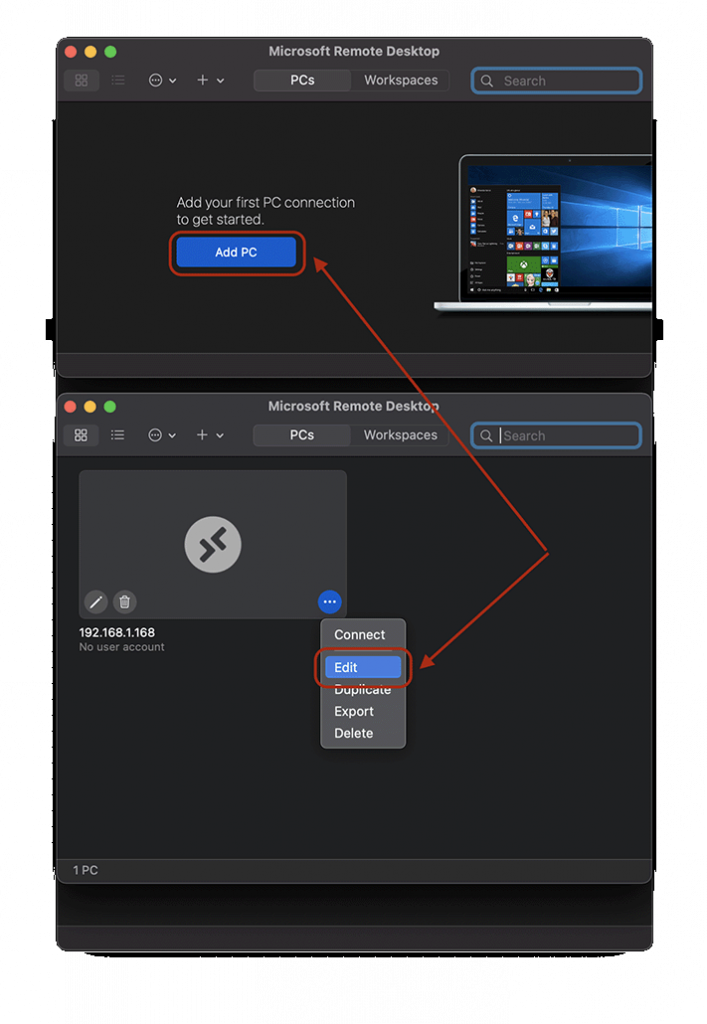Click the No user account label
Screen dimensions: 707x1024
tap(122, 647)
